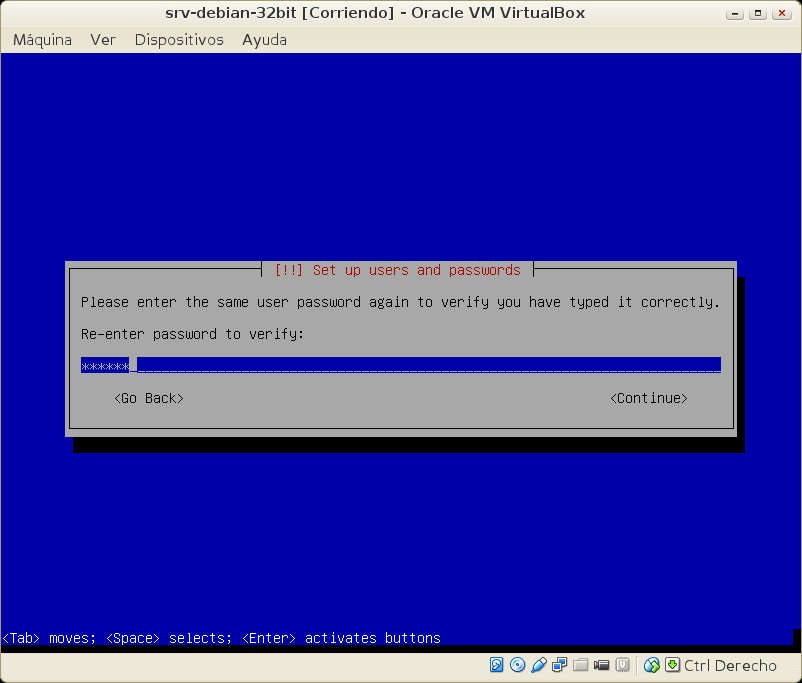Open the Dispositivos menu
This screenshot has height=683, width=802.
point(179,40)
